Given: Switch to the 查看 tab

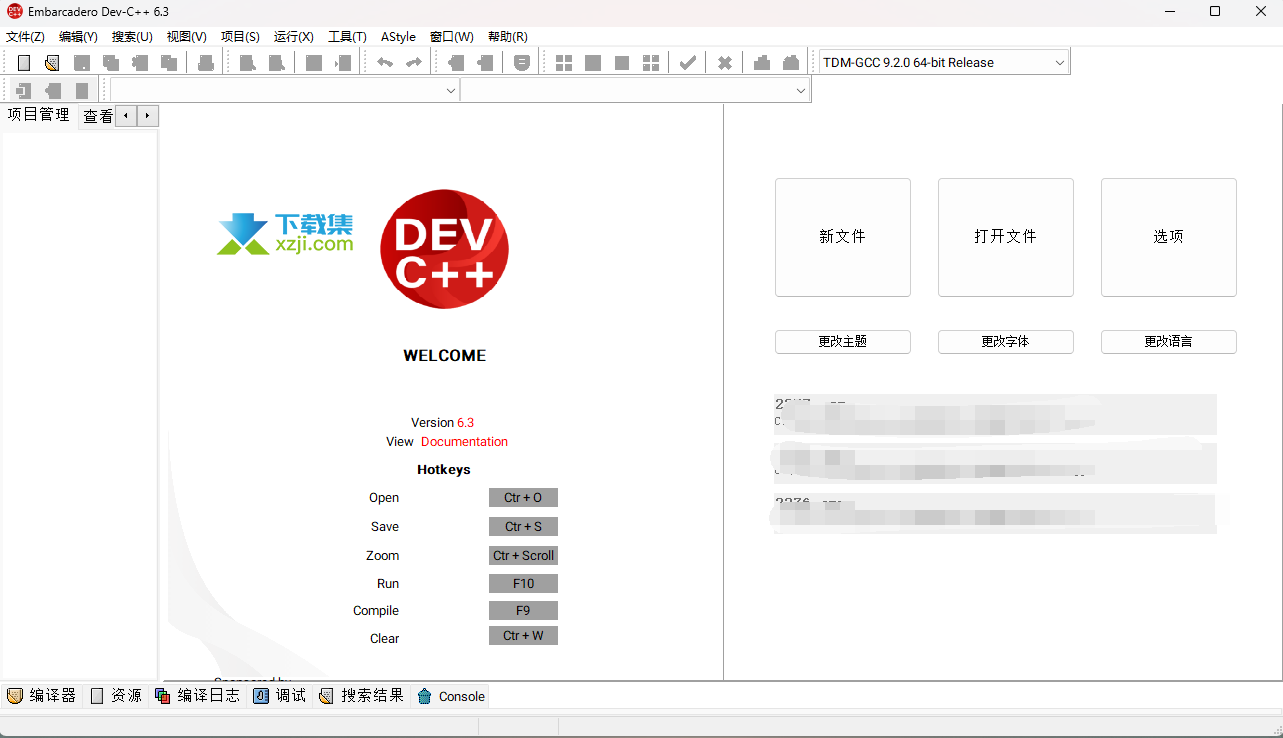Looking at the screenshot, I should click(x=98, y=116).
